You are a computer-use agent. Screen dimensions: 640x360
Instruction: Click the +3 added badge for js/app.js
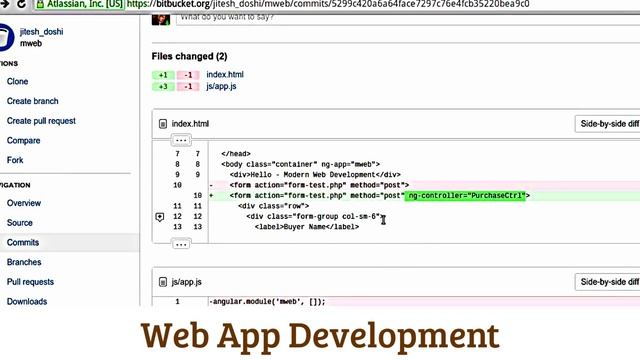click(x=163, y=87)
